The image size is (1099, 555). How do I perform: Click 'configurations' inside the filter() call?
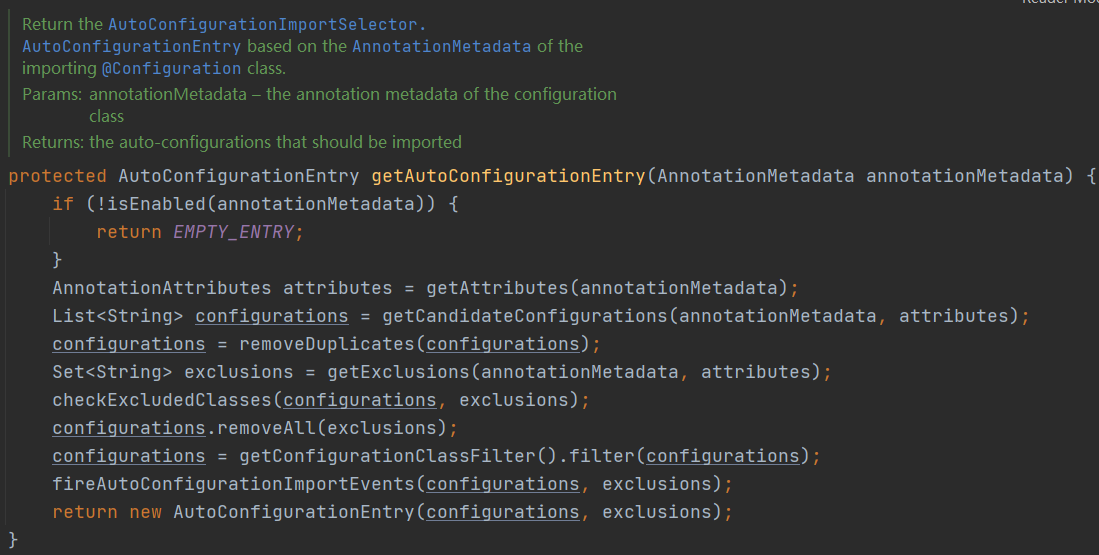coord(723,456)
